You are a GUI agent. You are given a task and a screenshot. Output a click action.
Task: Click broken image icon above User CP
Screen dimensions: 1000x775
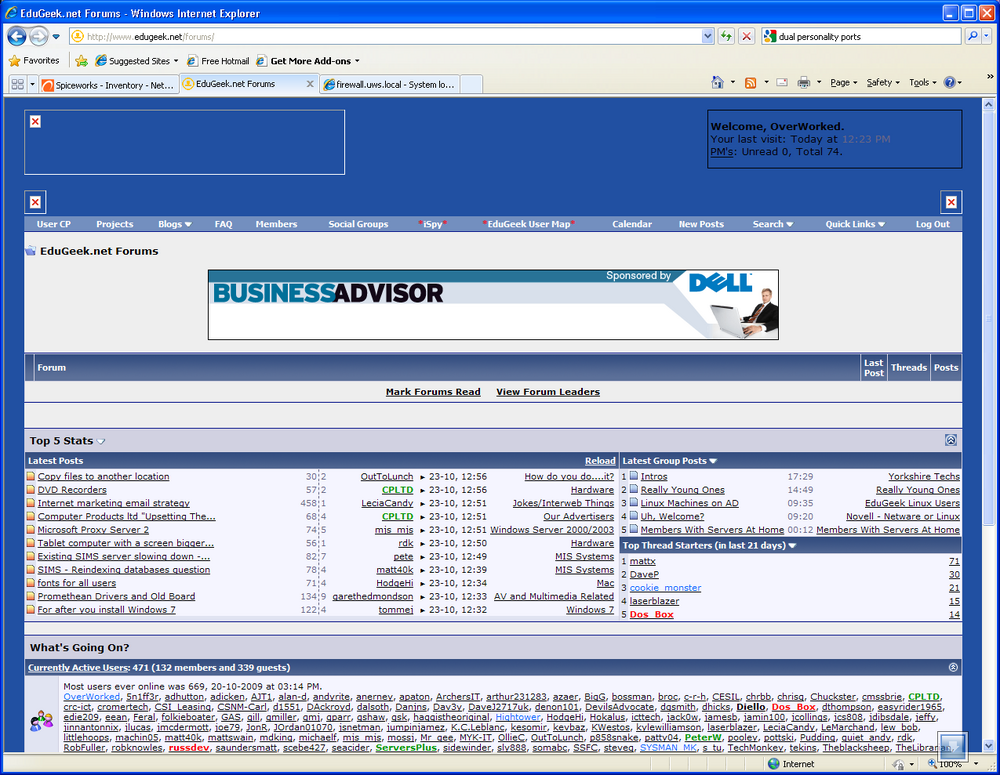pyautogui.click(x=35, y=202)
